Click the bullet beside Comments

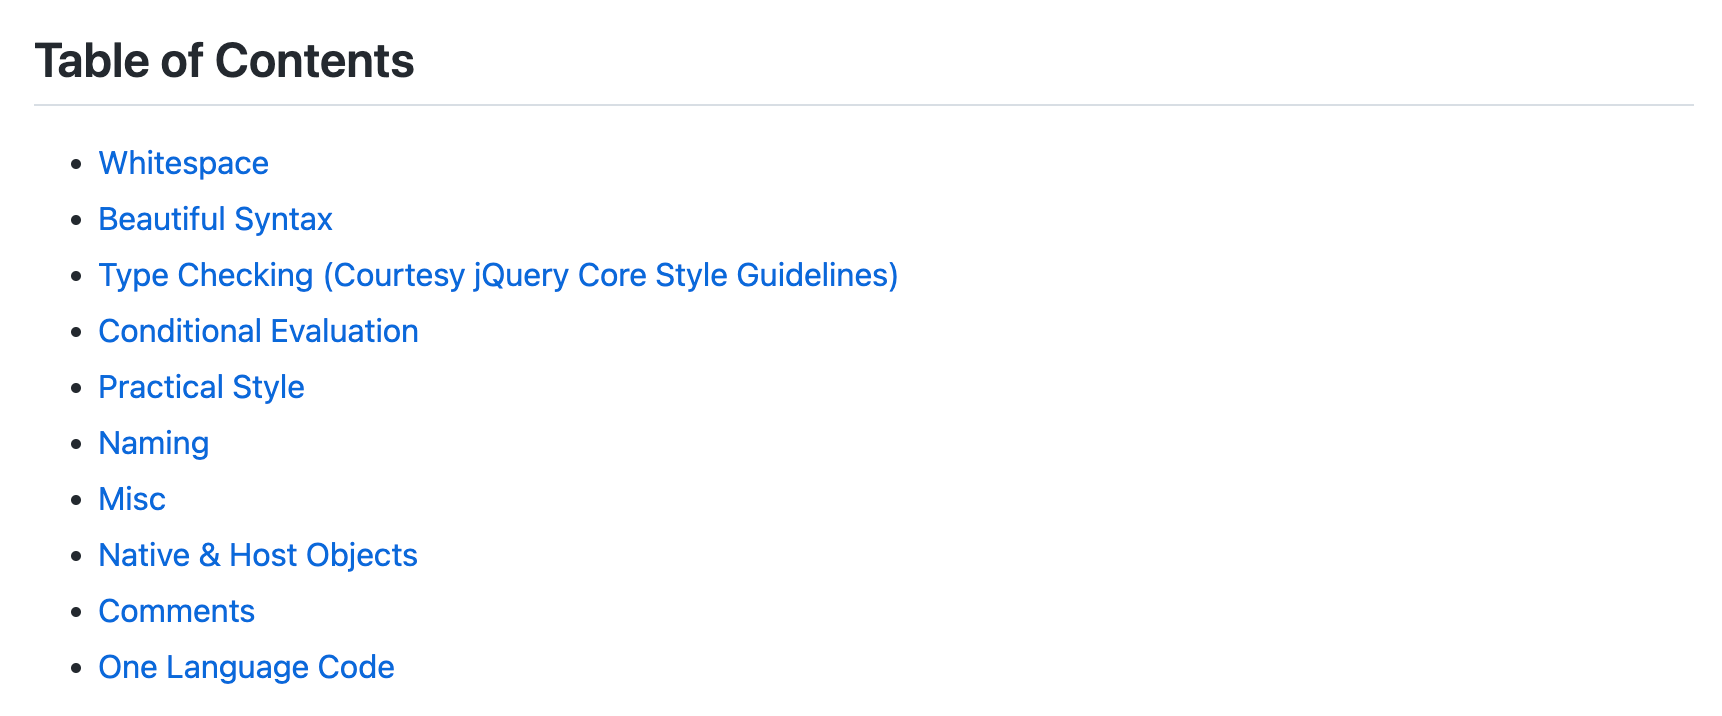pos(76,612)
